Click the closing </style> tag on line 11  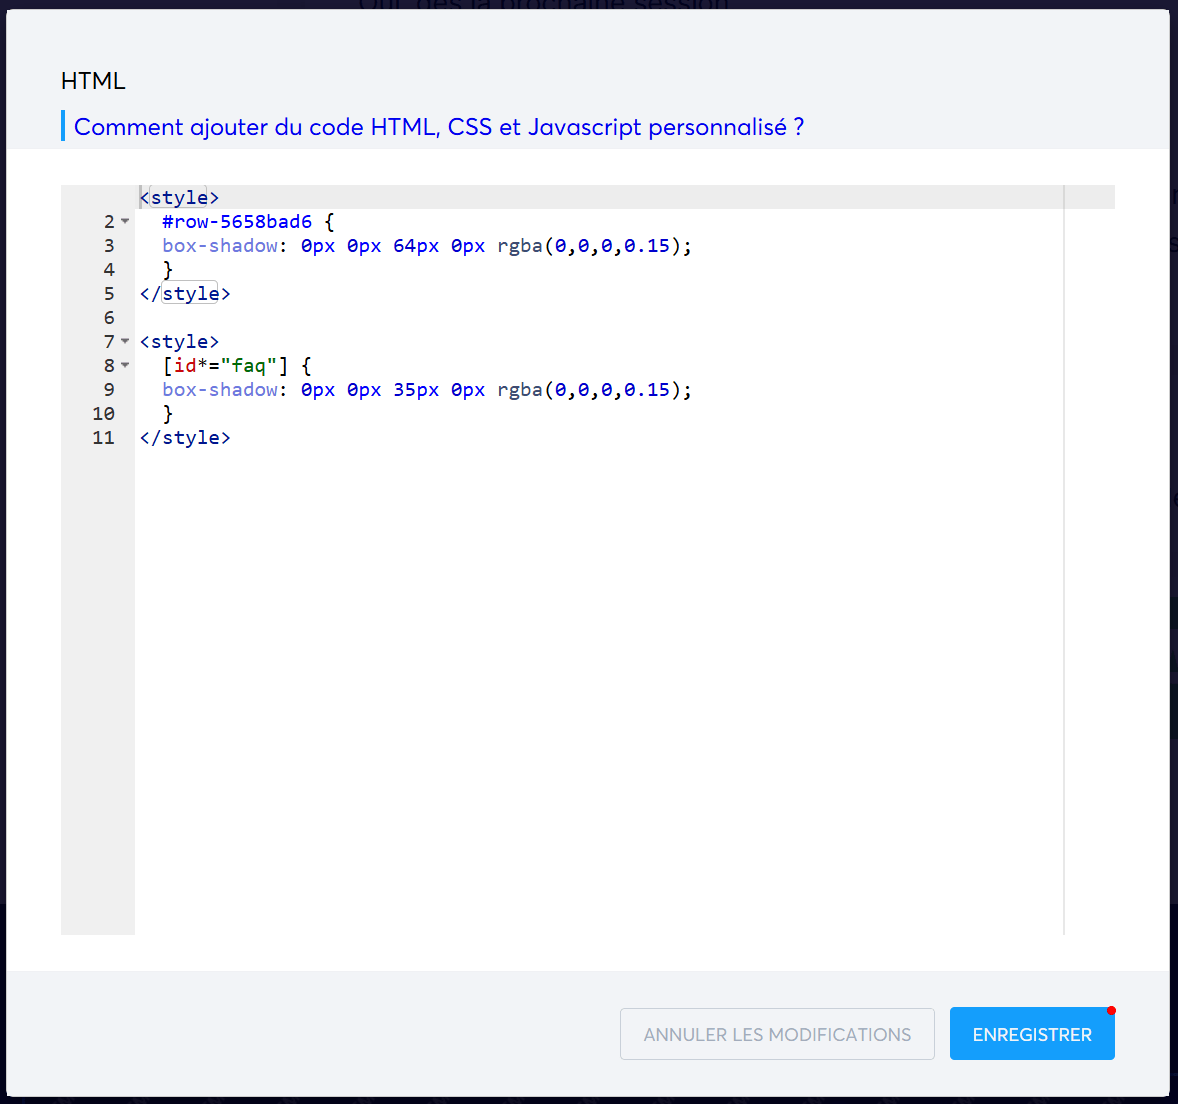pos(185,437)
